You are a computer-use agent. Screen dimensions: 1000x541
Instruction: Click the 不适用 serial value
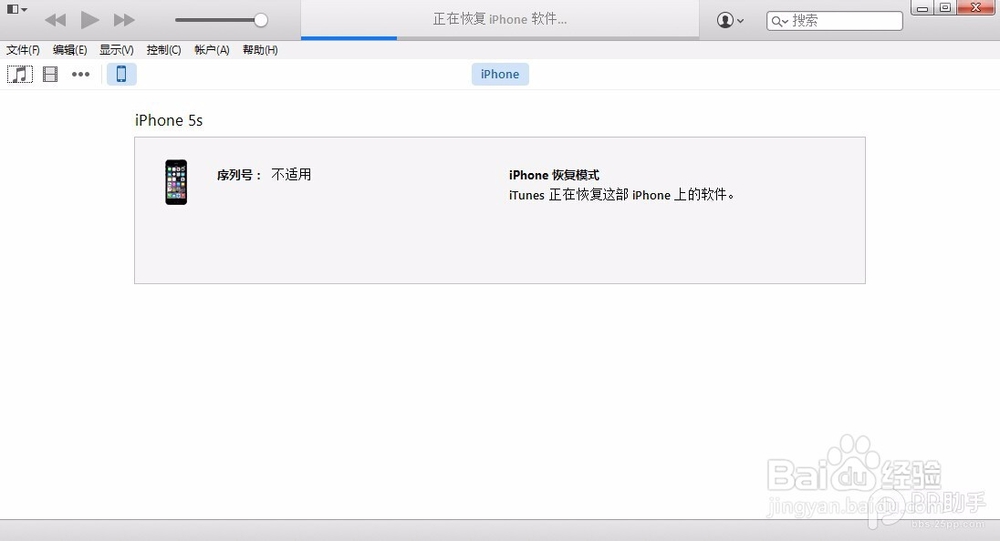291,174
